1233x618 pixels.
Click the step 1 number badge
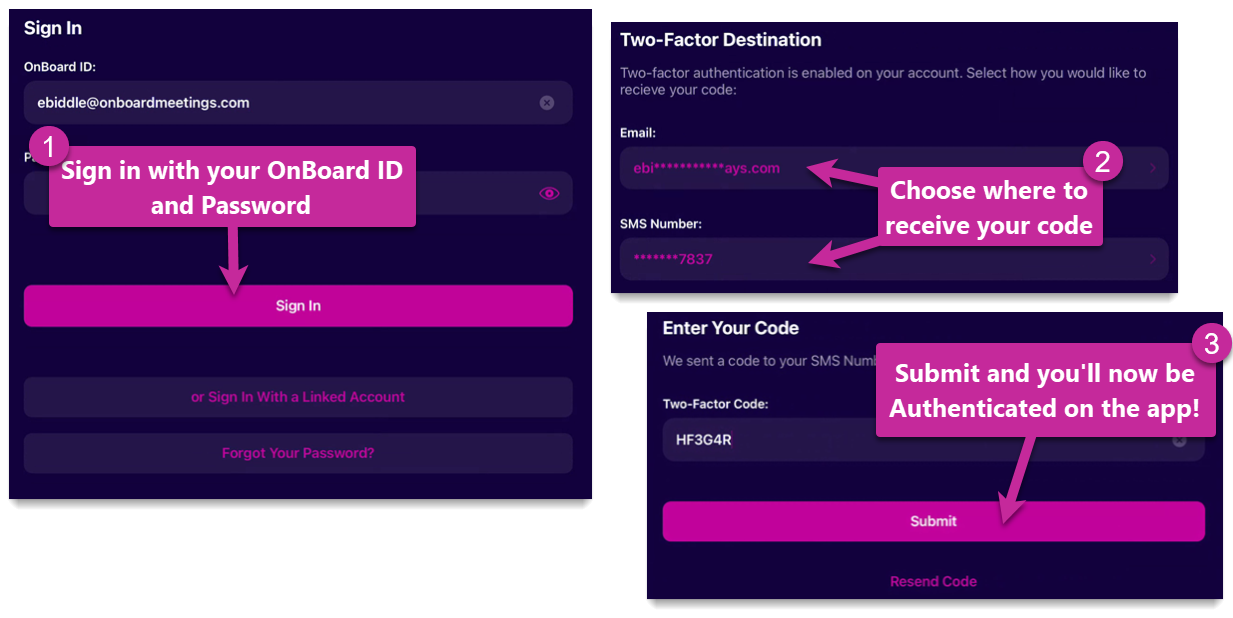pos(47,147)
